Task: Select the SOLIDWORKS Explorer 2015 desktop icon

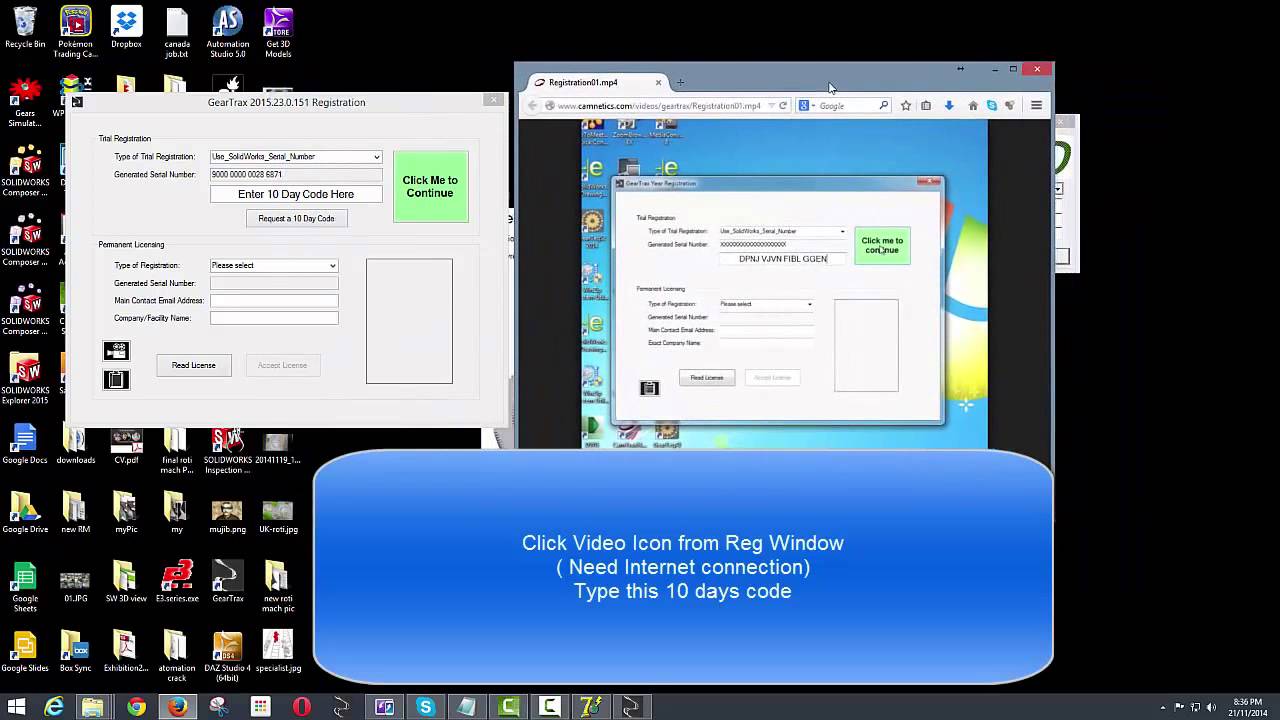Action: click(x=25, y=378)
